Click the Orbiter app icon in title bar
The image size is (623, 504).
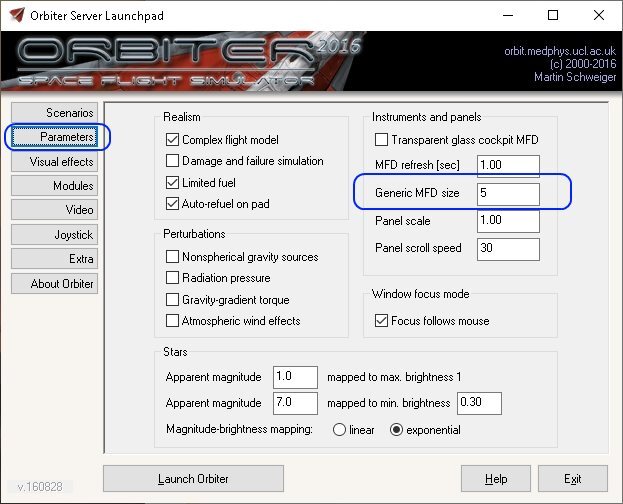[16, 16]
